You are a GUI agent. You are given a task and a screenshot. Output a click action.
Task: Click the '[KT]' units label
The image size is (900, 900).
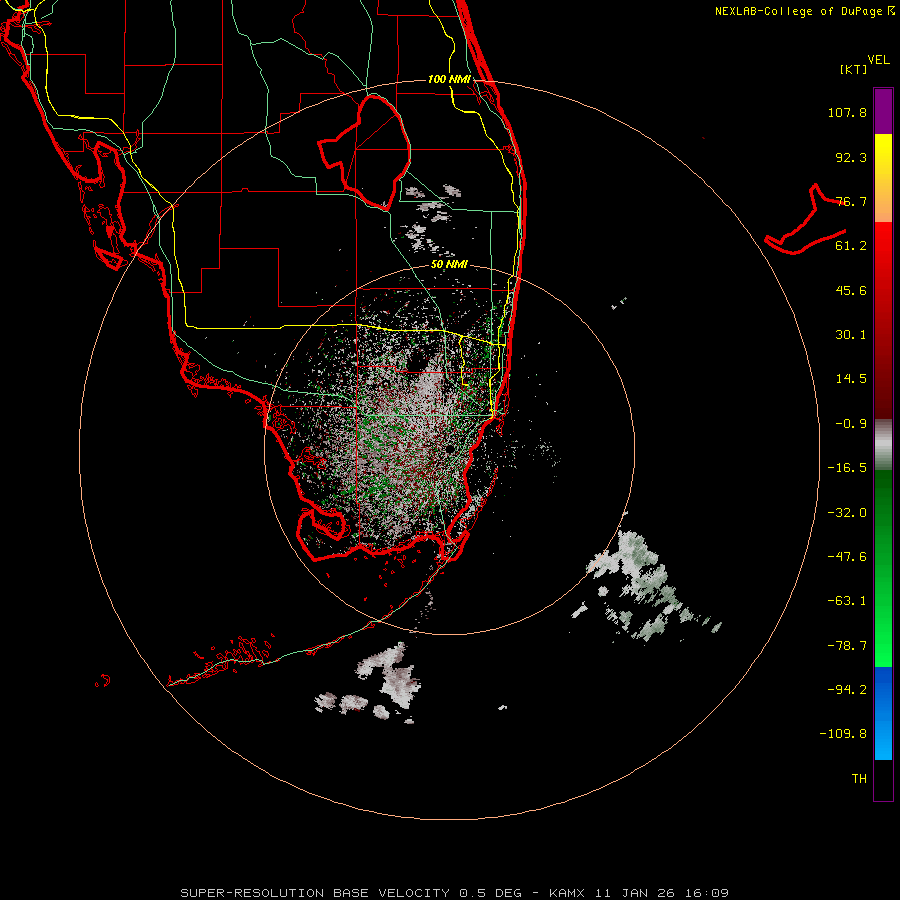pyautogui.click(x=854, y=69)
